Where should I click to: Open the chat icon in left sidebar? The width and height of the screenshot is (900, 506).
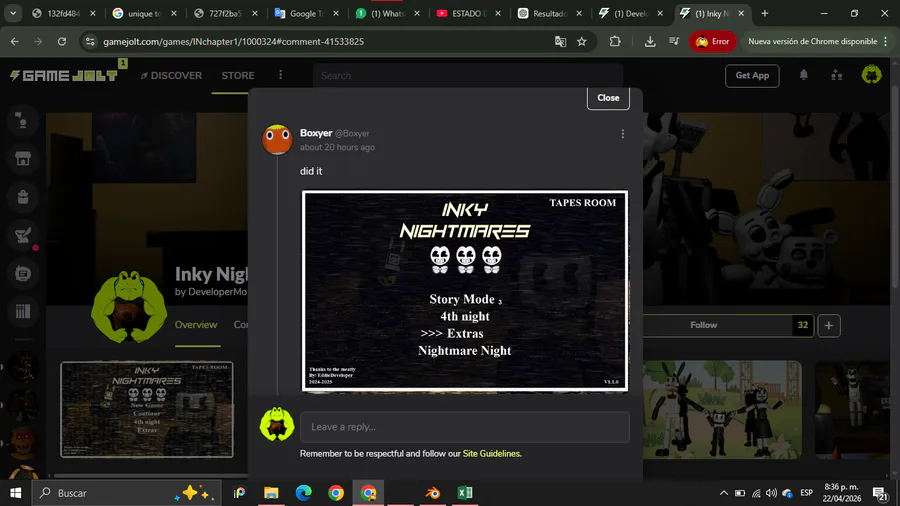tap(23, 120)
